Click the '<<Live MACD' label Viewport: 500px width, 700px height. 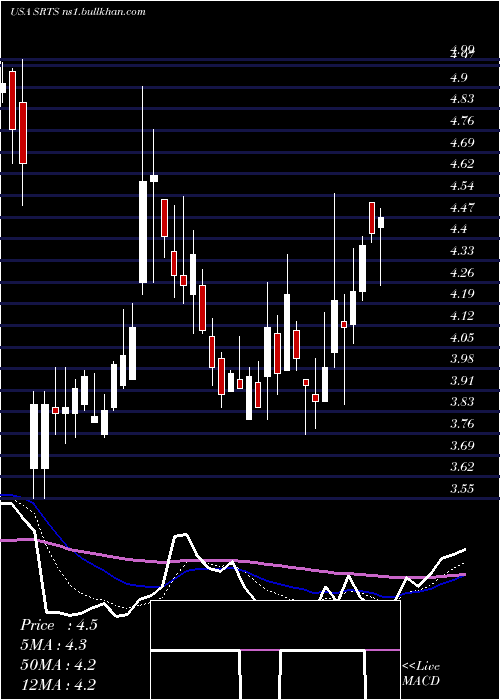pyautogui.click(x=421, y=673)
